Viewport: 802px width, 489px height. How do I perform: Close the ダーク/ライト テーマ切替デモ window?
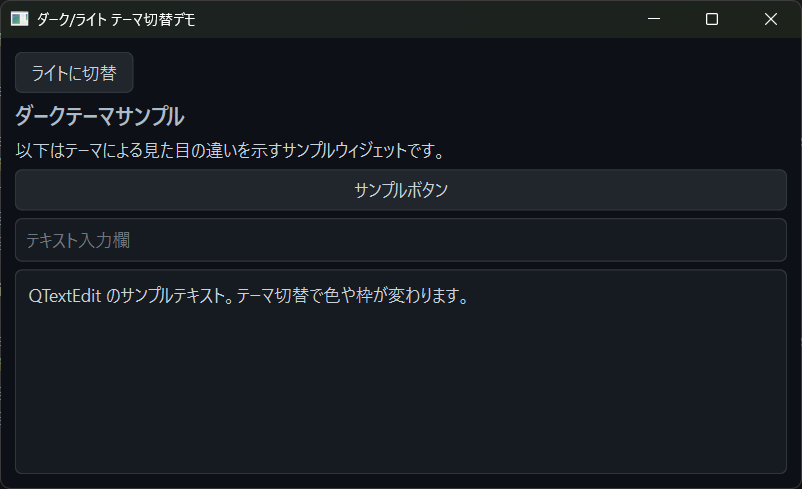point(771,19)
